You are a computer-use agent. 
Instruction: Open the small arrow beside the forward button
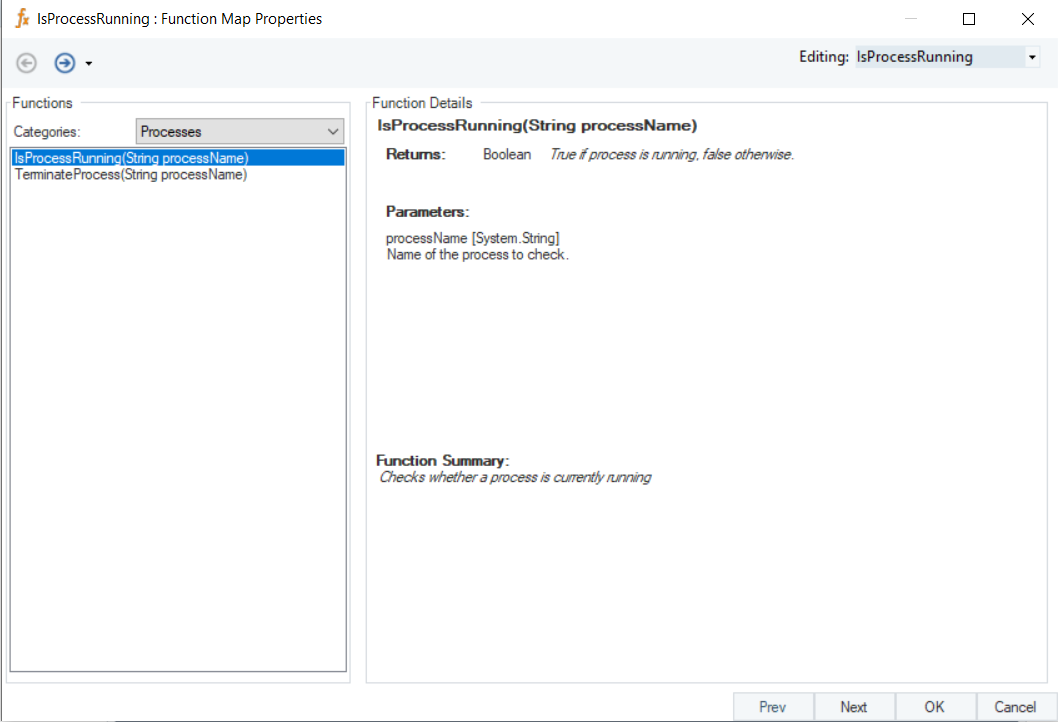[88, 63]
